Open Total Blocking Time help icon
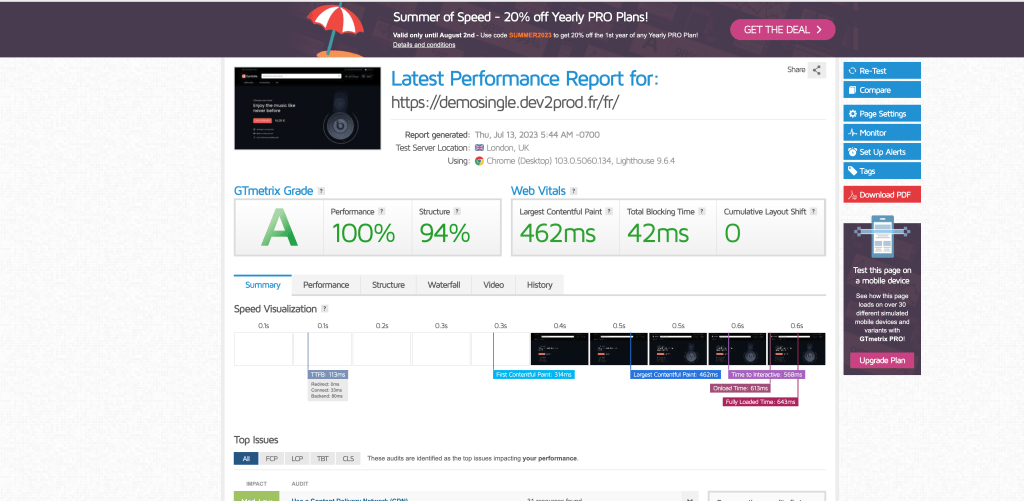Screen dimensions: 1024x501 [x=701, y=212]
